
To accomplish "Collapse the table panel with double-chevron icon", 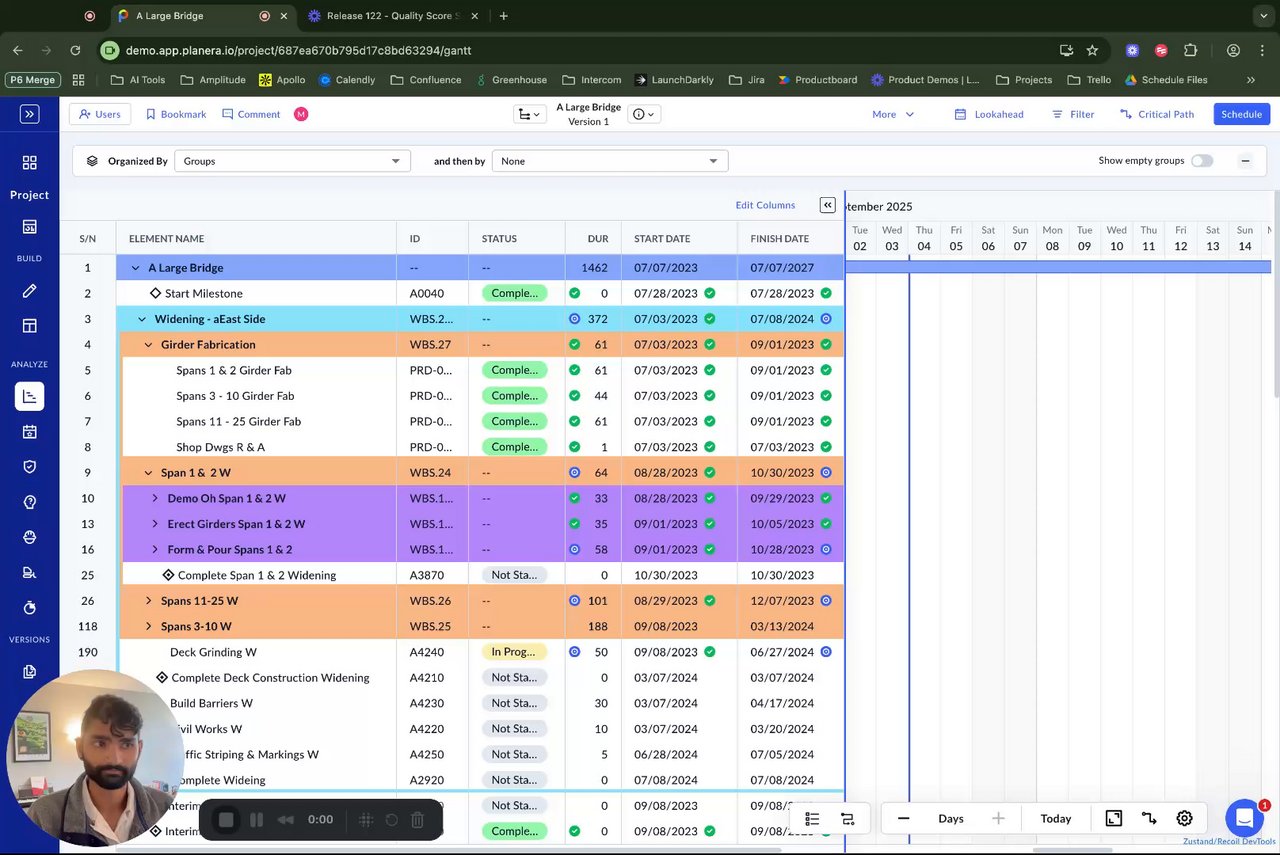I will [x=827, y=205].
